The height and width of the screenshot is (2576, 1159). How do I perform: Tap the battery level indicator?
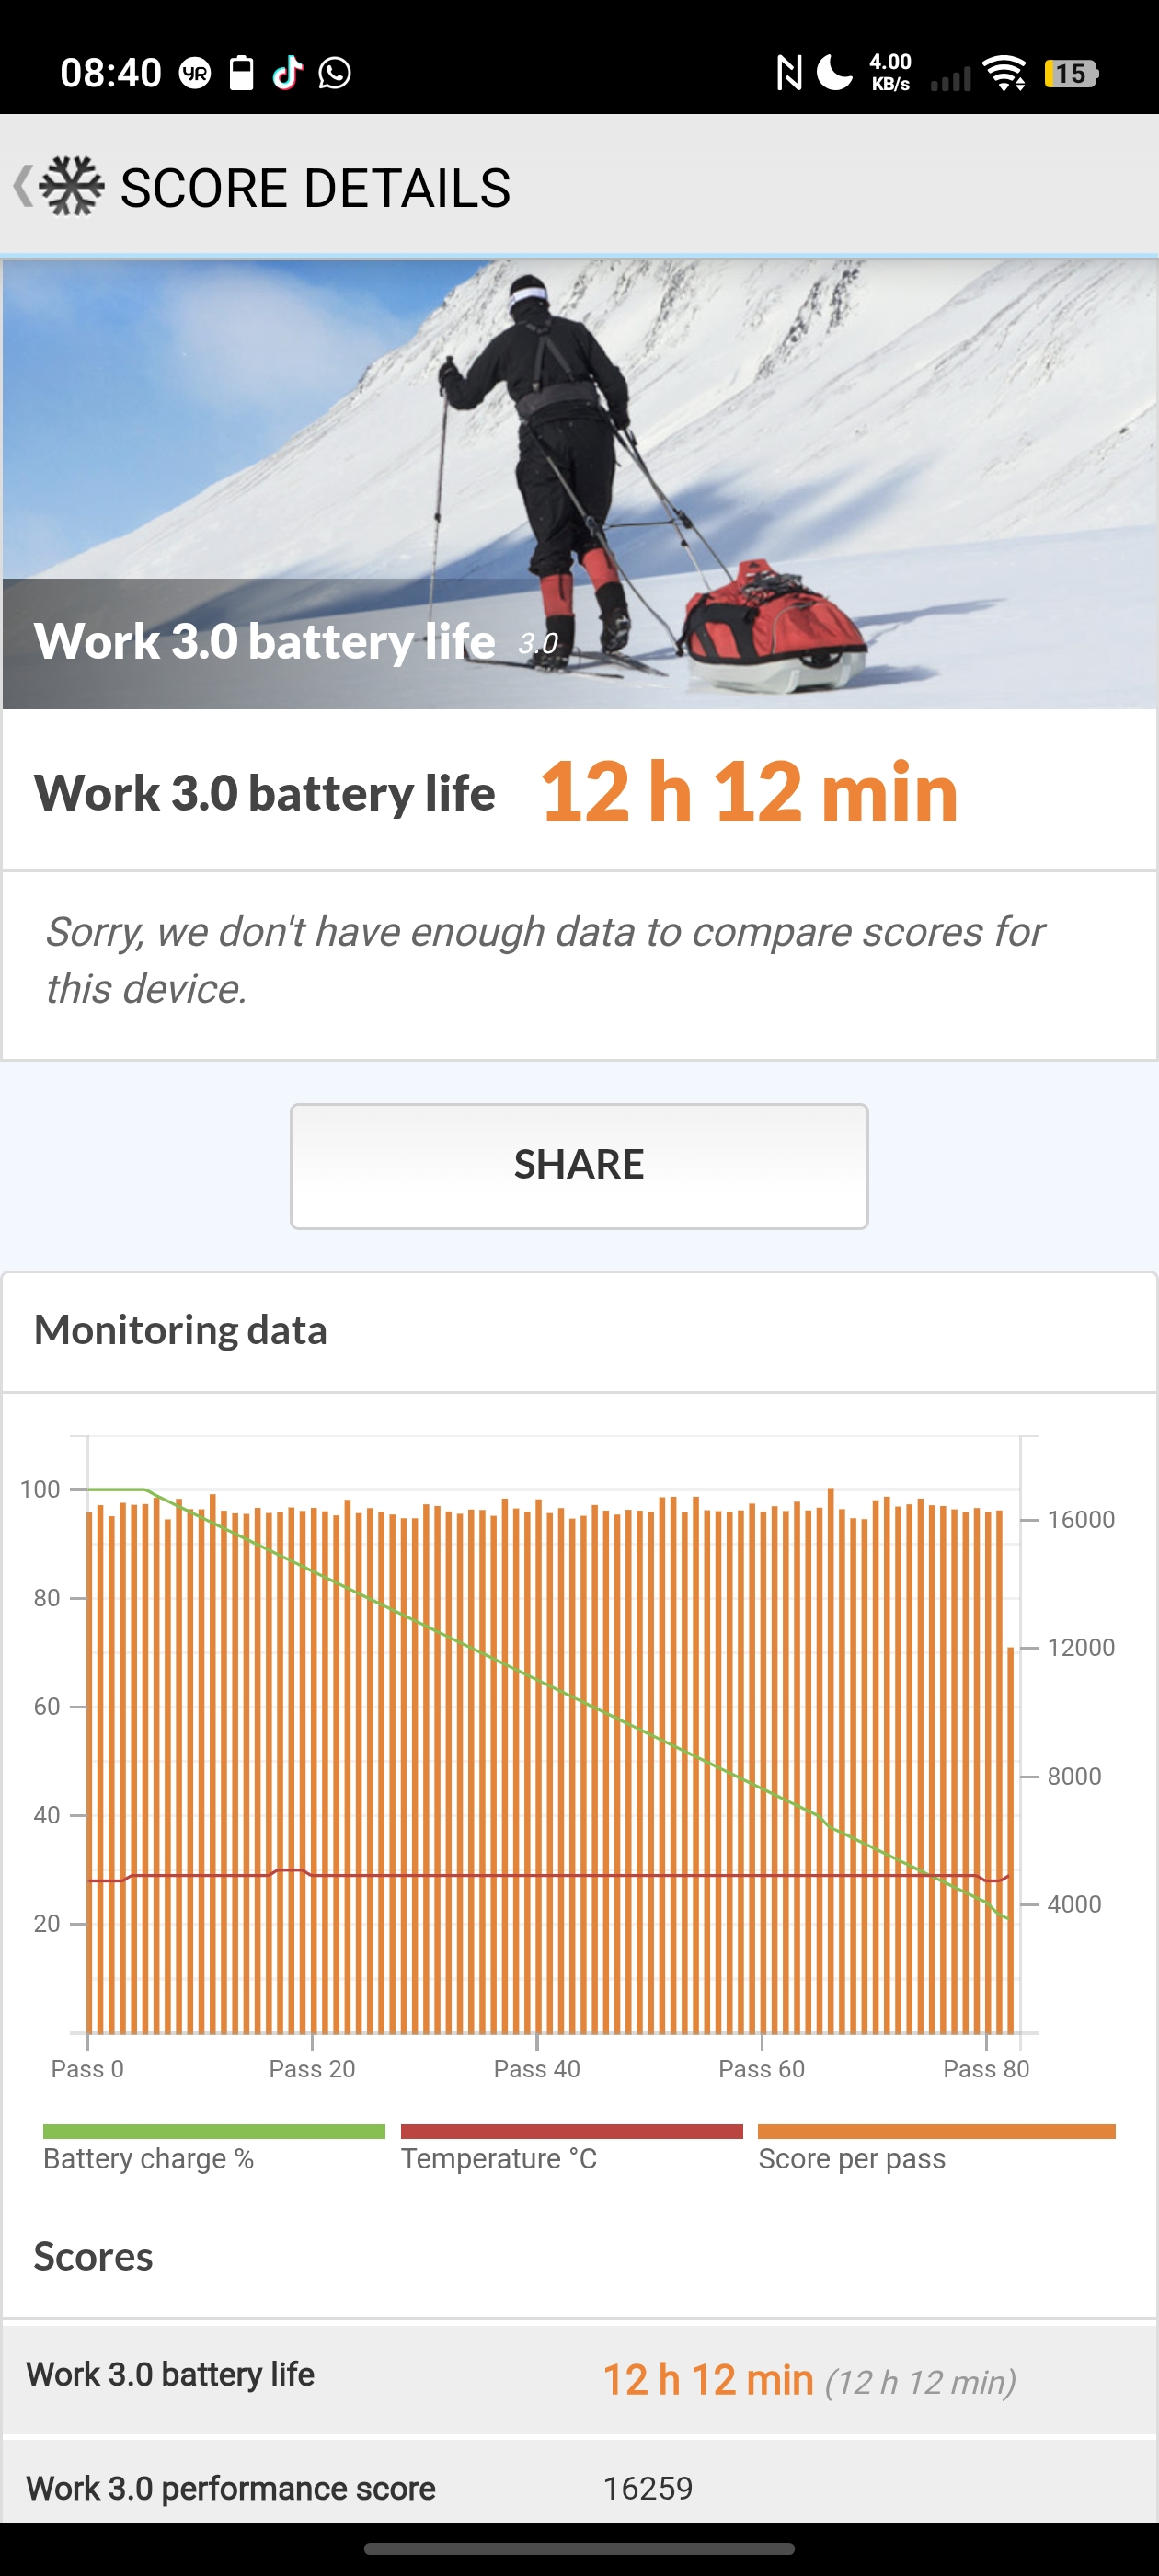point(1071,73)
